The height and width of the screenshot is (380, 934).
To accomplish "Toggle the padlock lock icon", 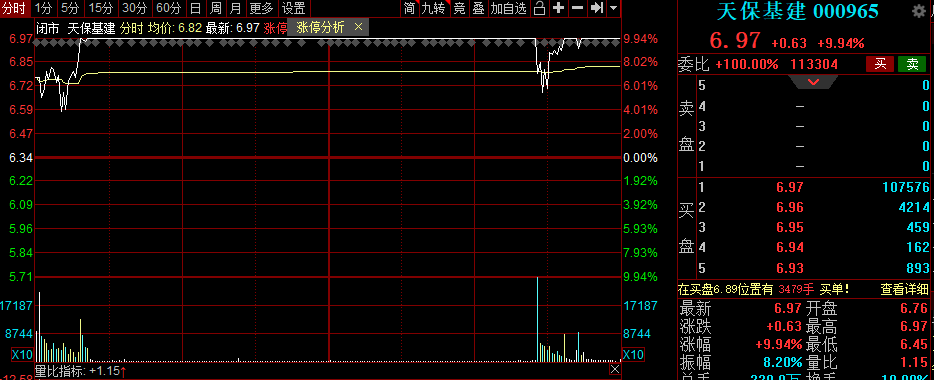I will [x=539, y=8].
